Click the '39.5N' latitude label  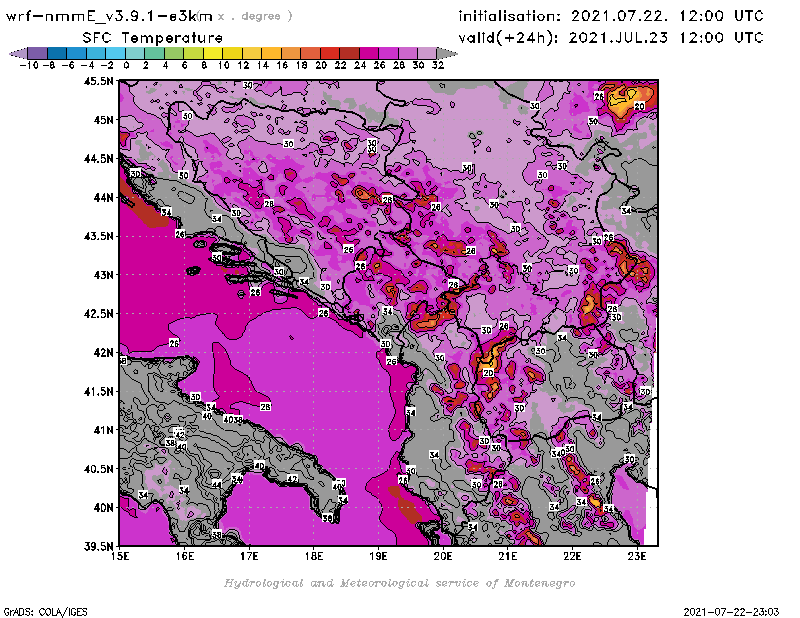tap(98, 547)
